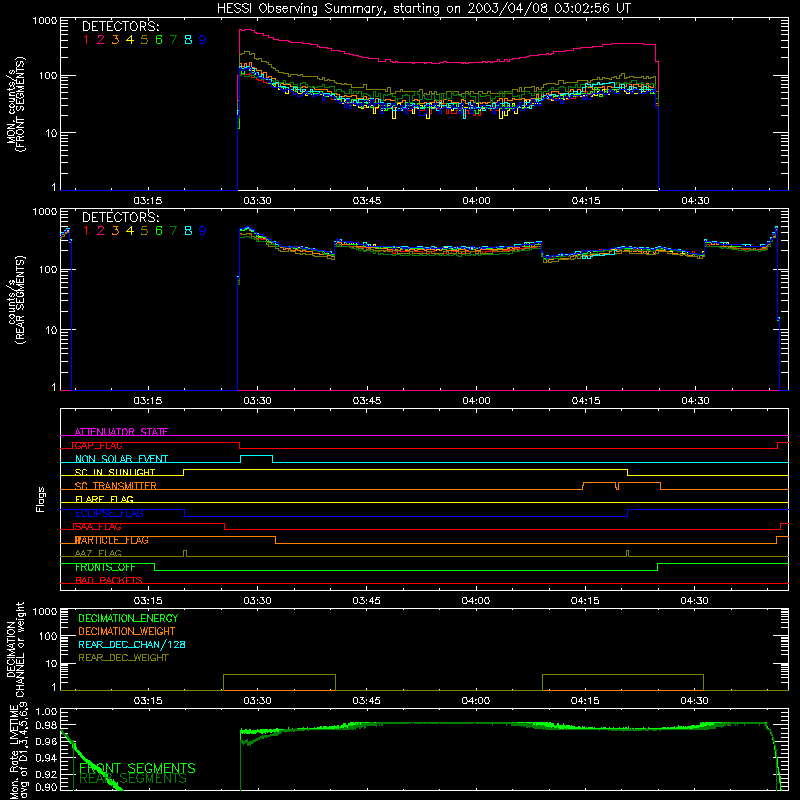This screenshot has width=800, height=800.
Task: Click 0.94 y-axis value of livetime plot
Action: click(46, 758)
